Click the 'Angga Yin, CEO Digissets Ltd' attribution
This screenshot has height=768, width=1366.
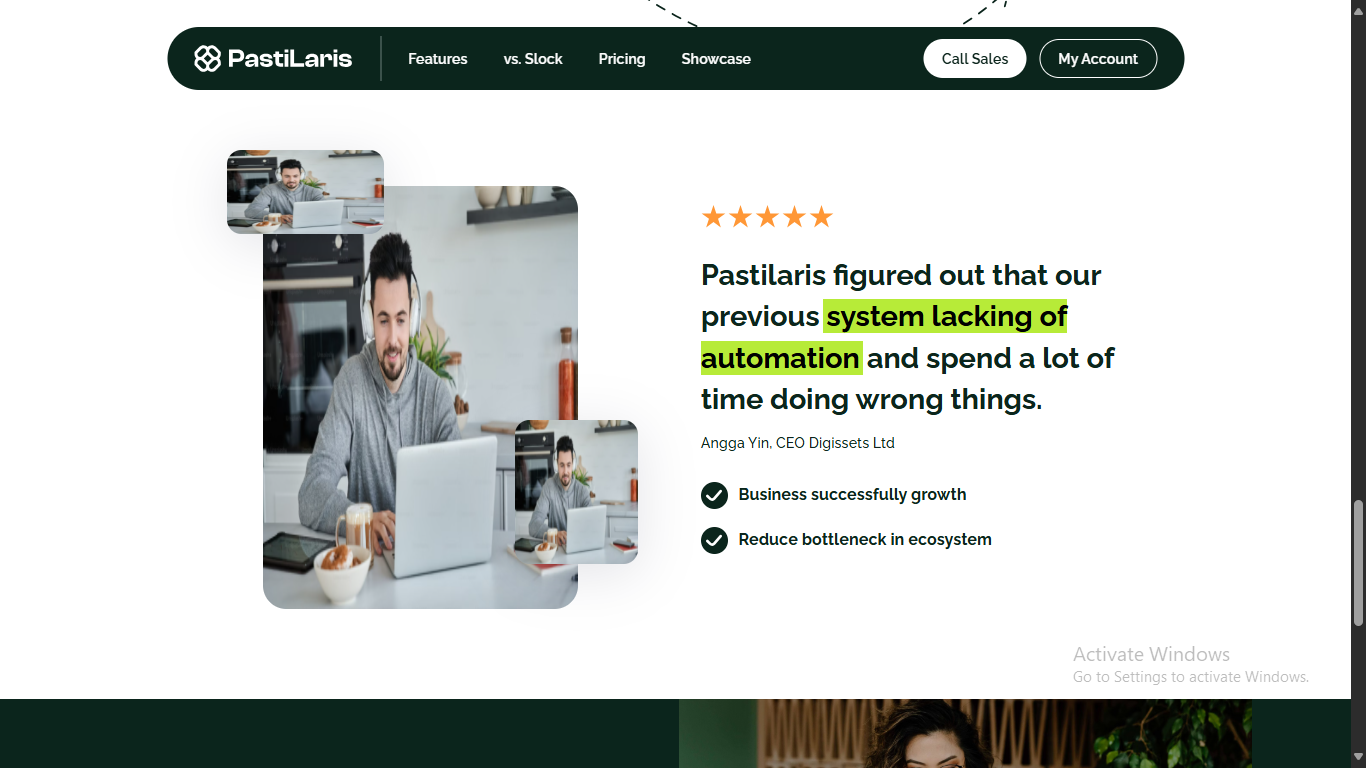(x=798, y=443)
